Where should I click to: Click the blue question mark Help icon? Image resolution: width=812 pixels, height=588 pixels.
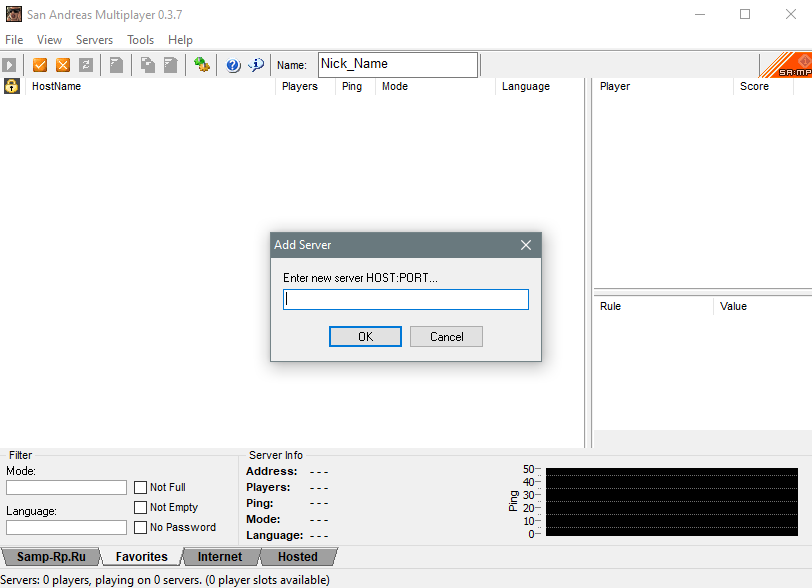click(x=233, y=65)
